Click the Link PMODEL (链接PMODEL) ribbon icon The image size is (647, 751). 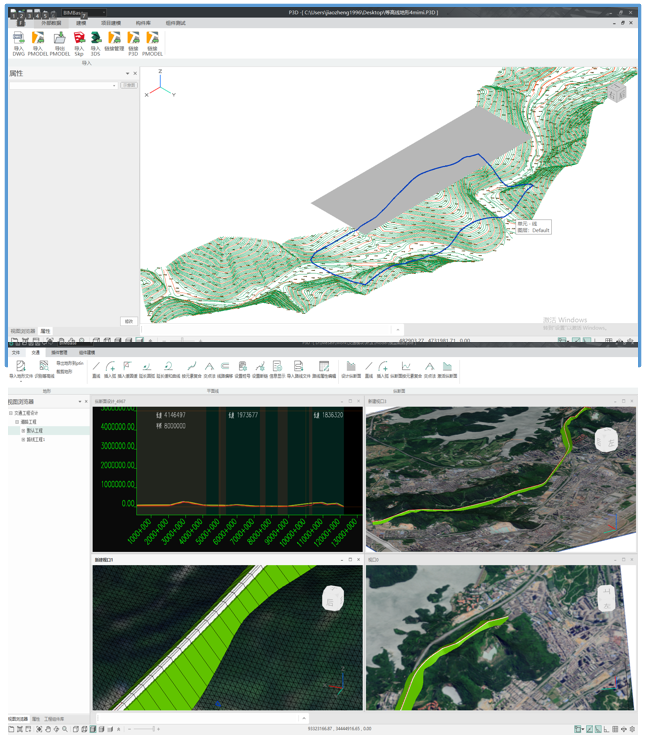tap(152, 43)
